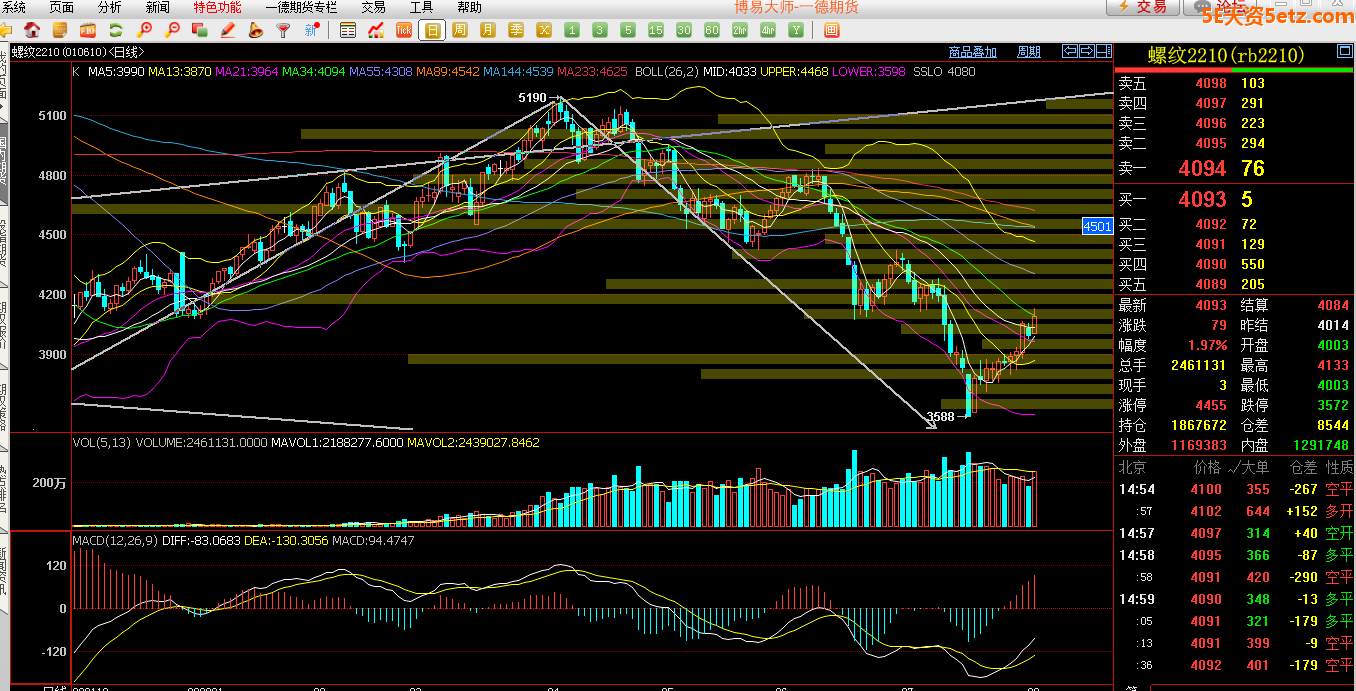
Task: Expand the quote panel with square icon
Action: 1344,52
